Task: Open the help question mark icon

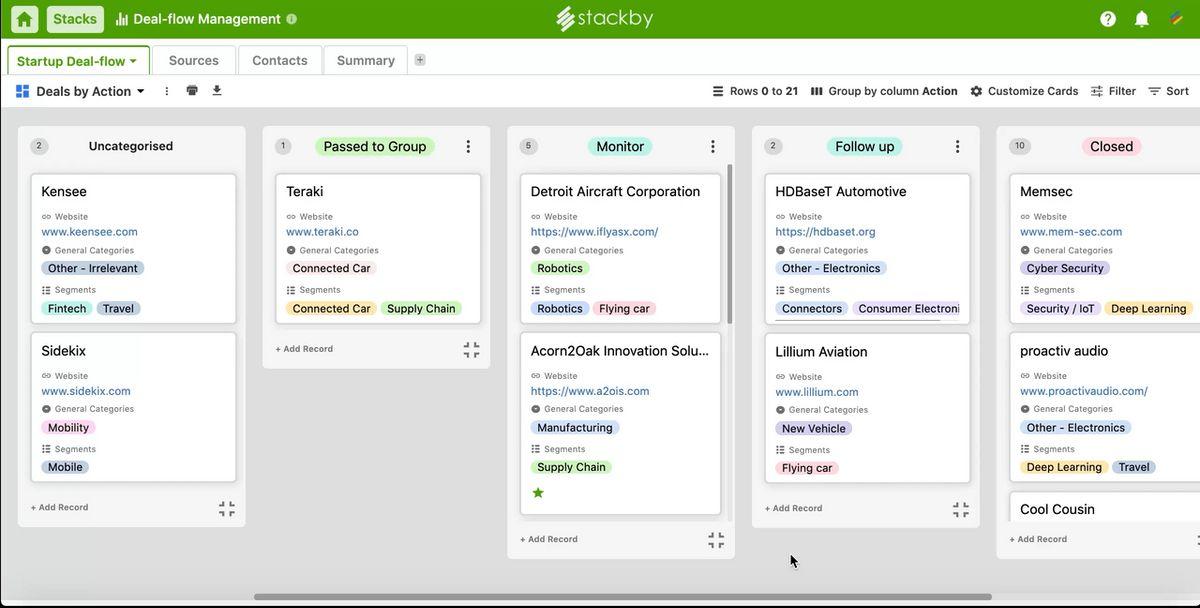Action: (x=1108, y=19)
